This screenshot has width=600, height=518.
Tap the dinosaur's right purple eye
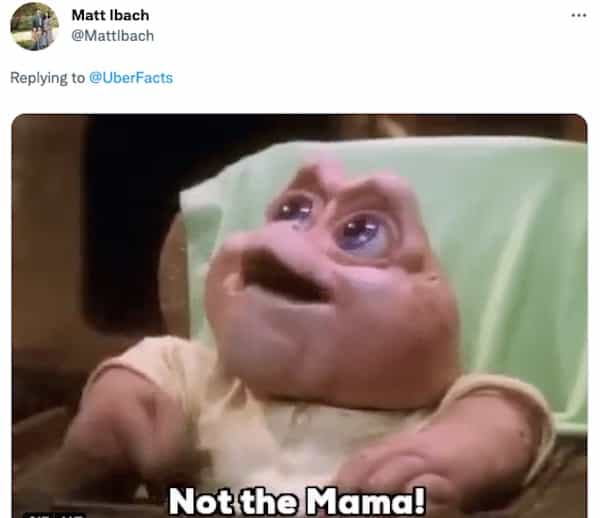click(x=362, y=231)
